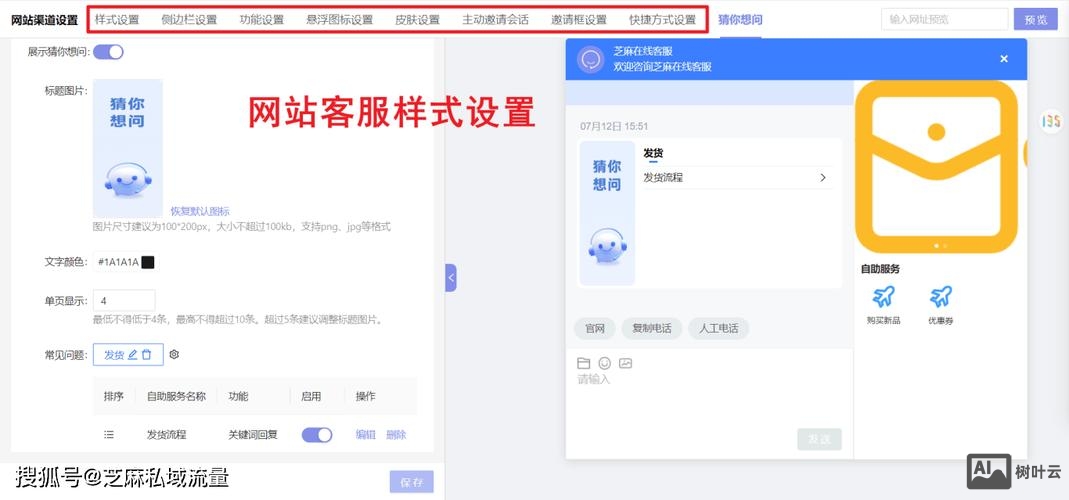Click 编辑 link for 发货流程

tap(365, 435)
